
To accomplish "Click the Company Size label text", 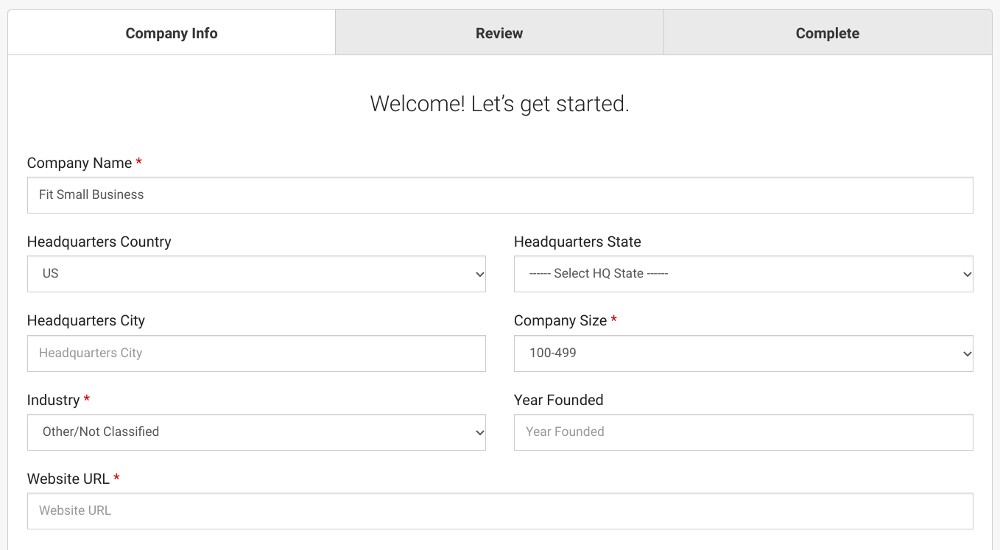I will point(560,321).
